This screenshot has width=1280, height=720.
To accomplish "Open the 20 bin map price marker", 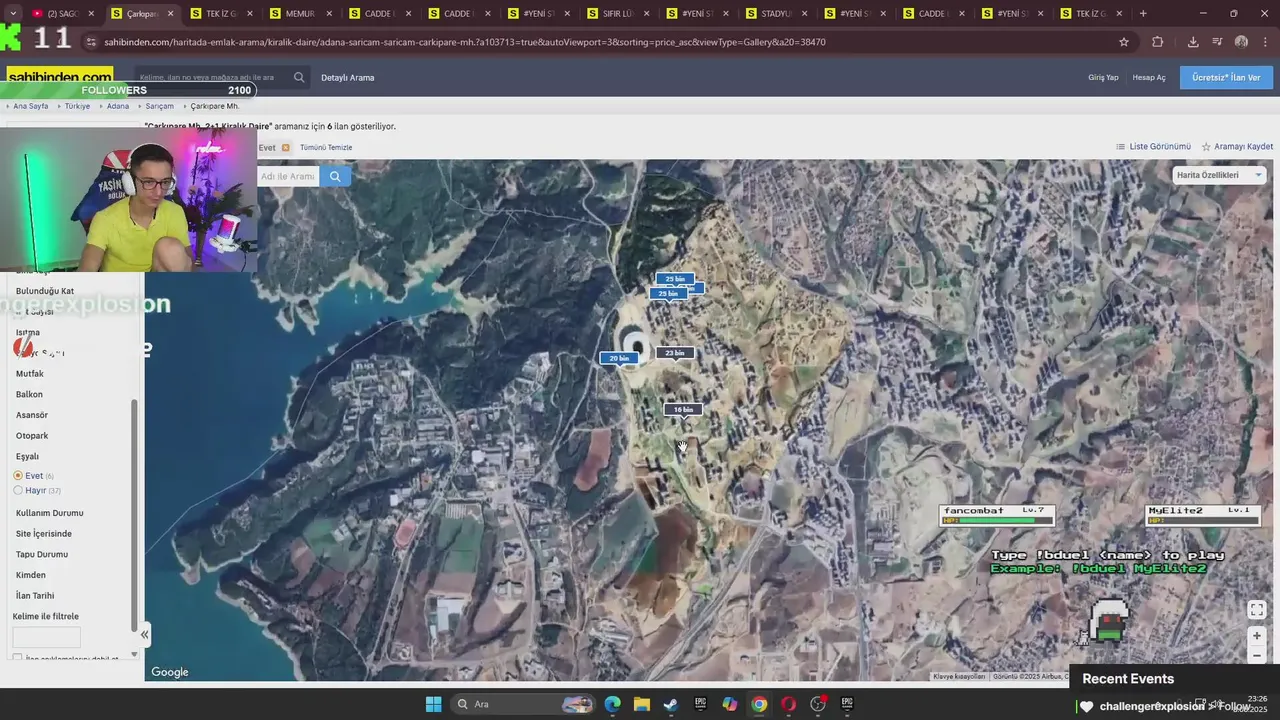I will [619, 358].
